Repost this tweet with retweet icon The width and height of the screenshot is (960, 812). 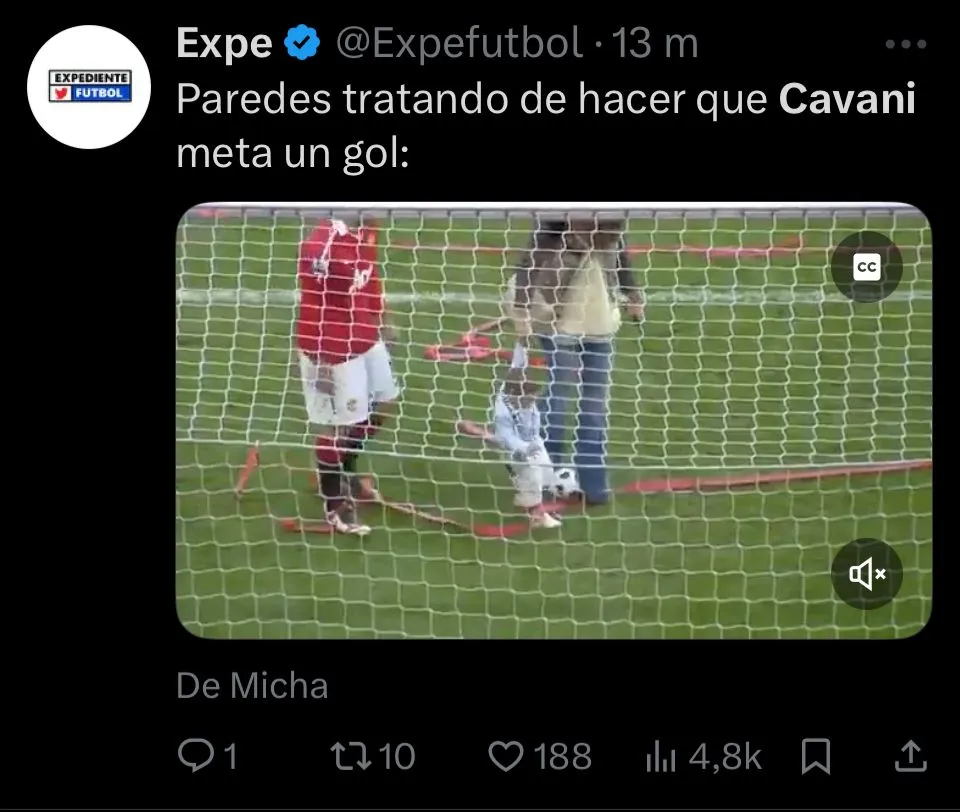351,756
